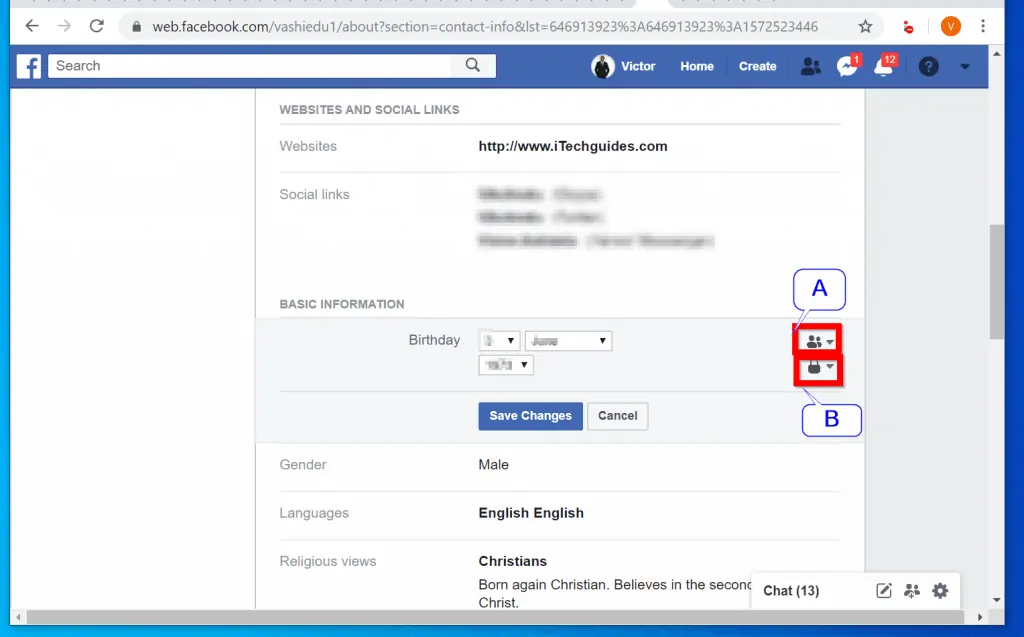Open the account menu down arrow
Viewport: 1024px width, 637px height.
tap(965, 67)
